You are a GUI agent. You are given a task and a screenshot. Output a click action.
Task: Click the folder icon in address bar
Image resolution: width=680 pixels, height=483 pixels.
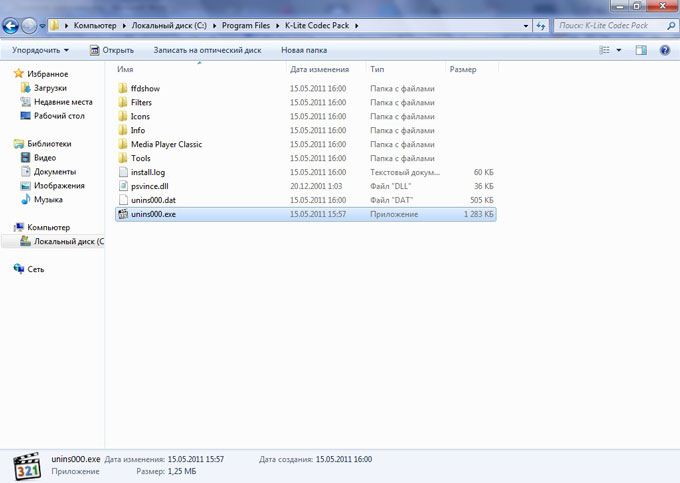click(54, 25)
